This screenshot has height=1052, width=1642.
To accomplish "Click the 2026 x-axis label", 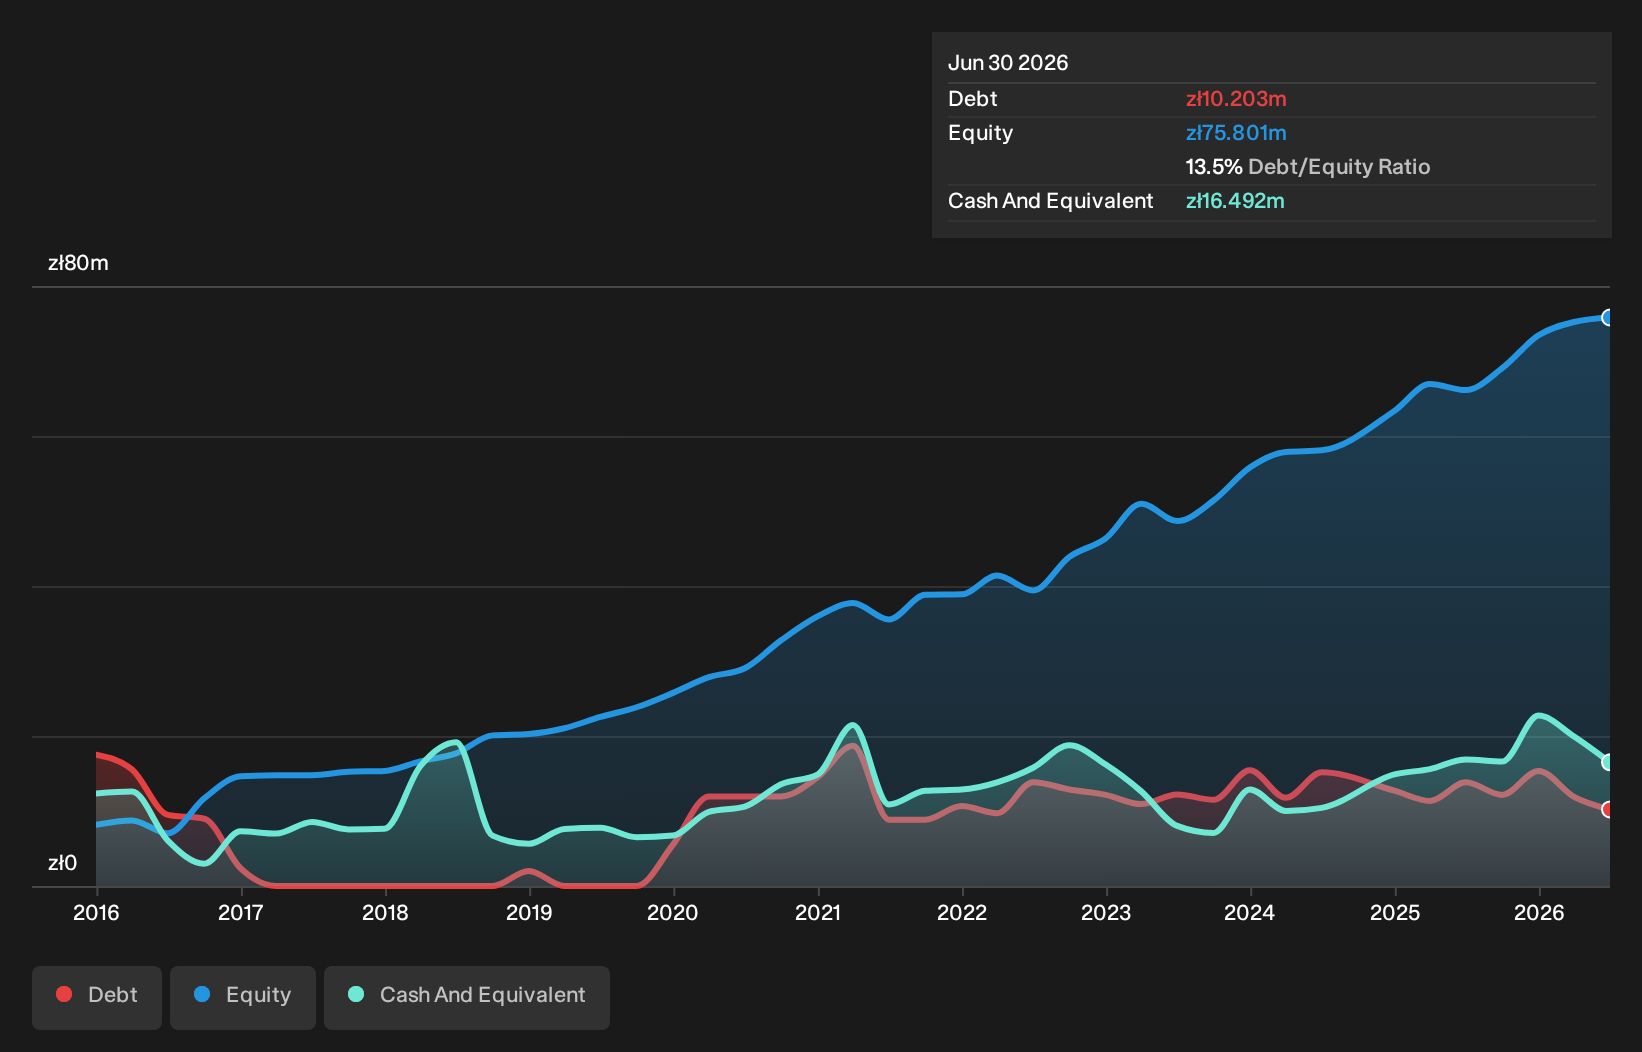I will [1539, 912].
